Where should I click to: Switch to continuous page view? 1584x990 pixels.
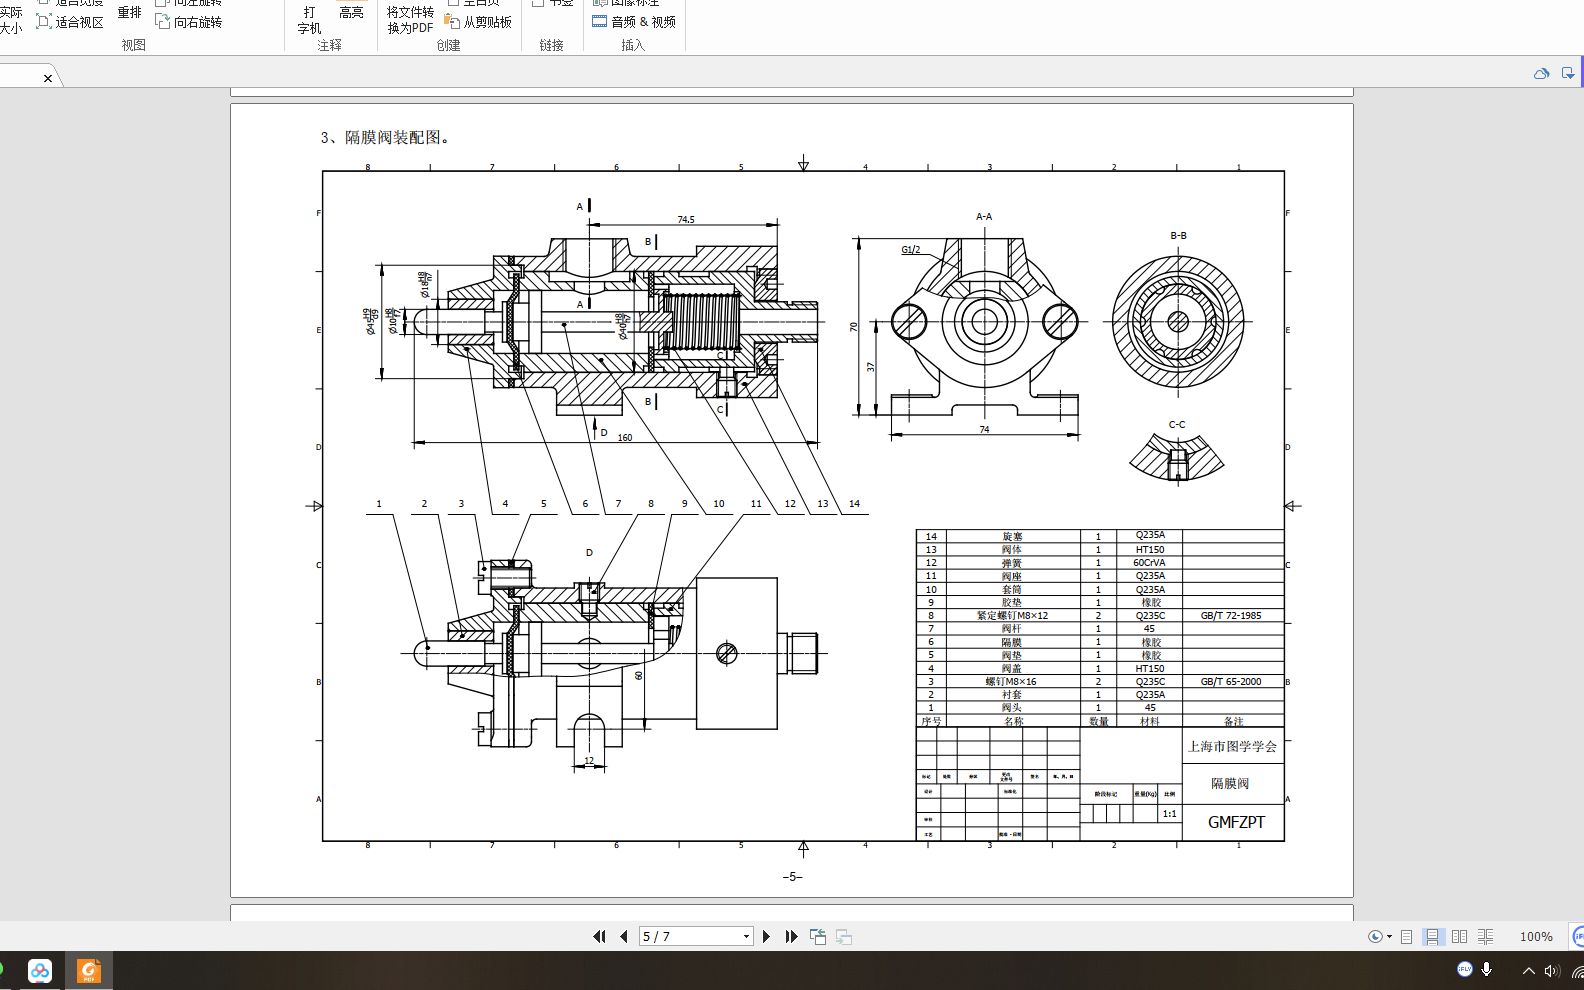1432,936
